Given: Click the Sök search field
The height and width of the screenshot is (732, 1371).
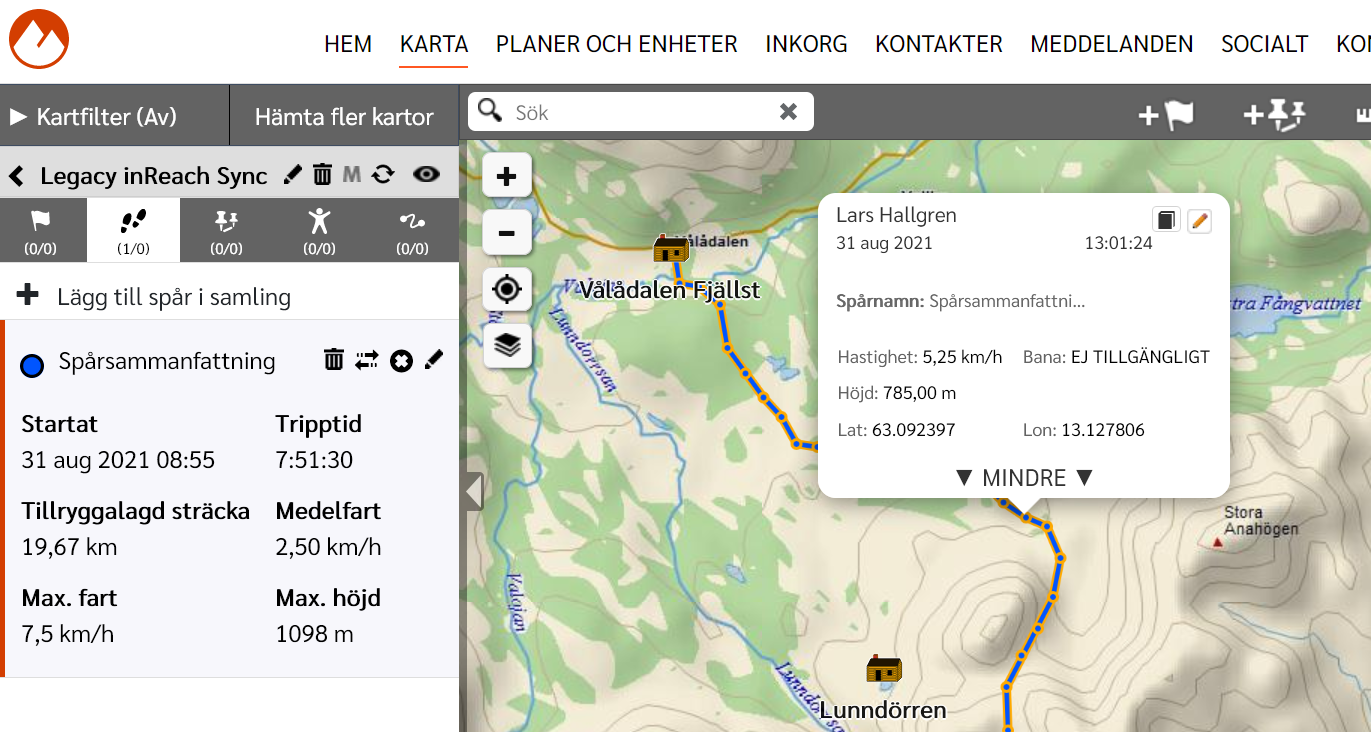Looking at the screenshot, I should point(640,112).
